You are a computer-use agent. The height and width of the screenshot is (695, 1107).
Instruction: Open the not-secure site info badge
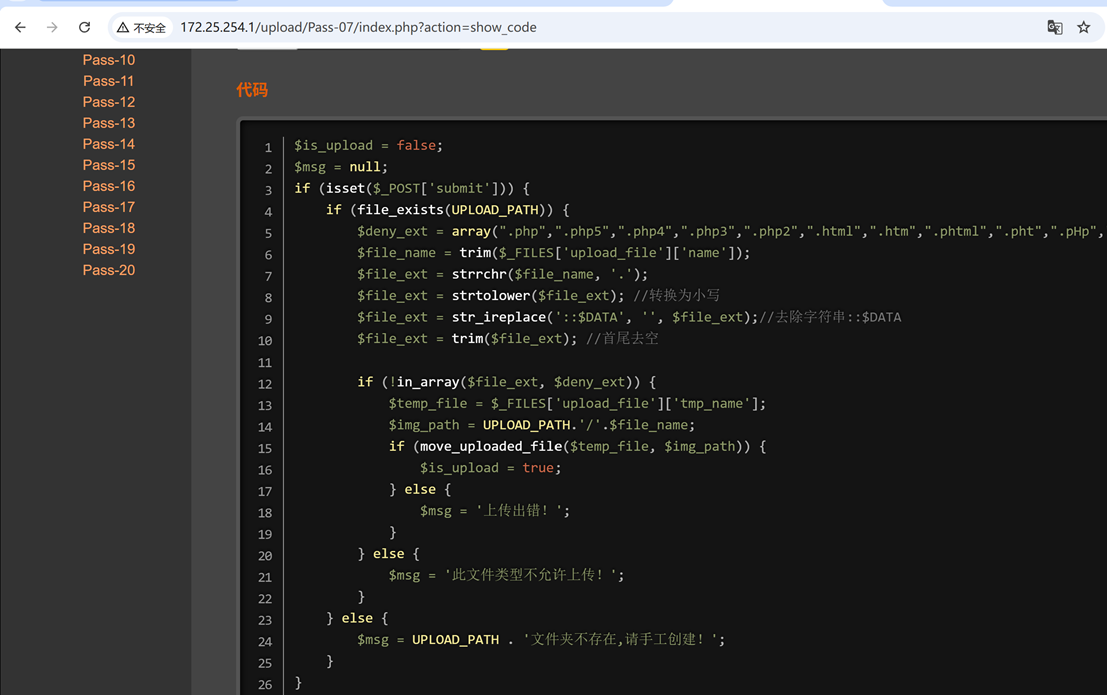tap(141, 28)
